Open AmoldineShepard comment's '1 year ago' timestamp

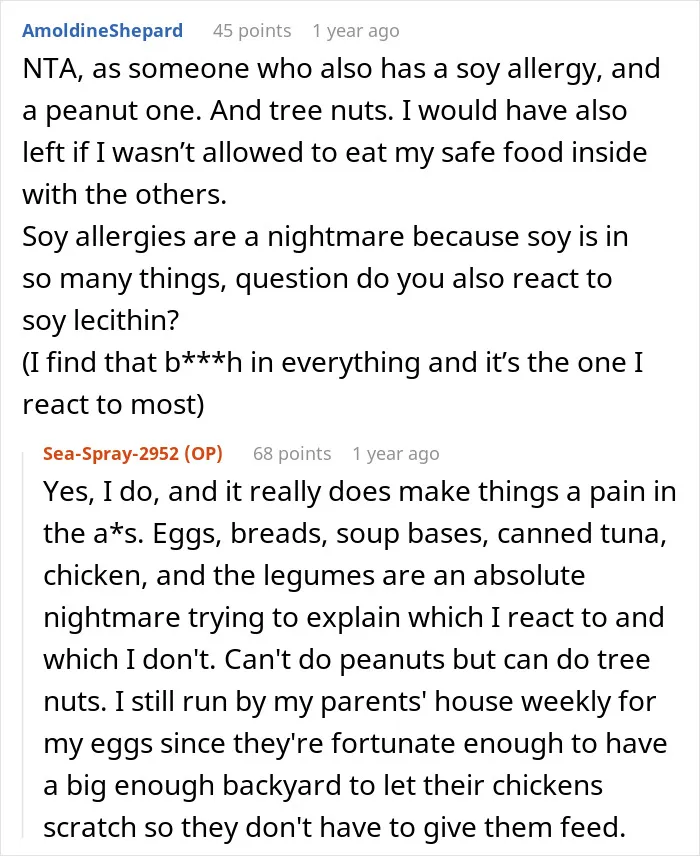click(x=356, y=31)
